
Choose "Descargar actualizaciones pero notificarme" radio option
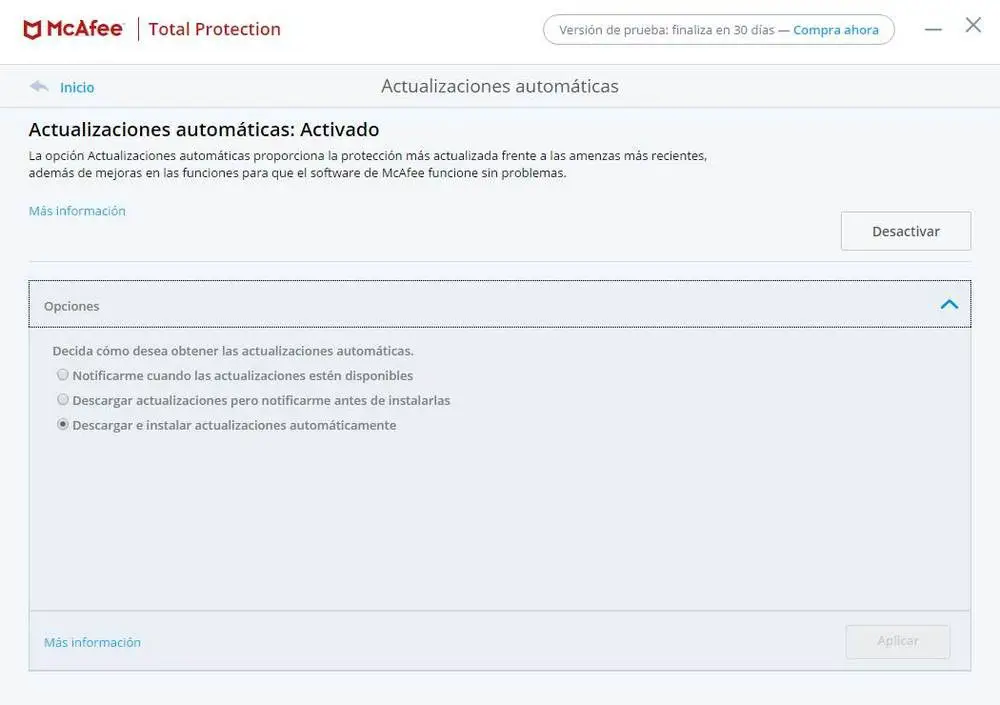63,400
